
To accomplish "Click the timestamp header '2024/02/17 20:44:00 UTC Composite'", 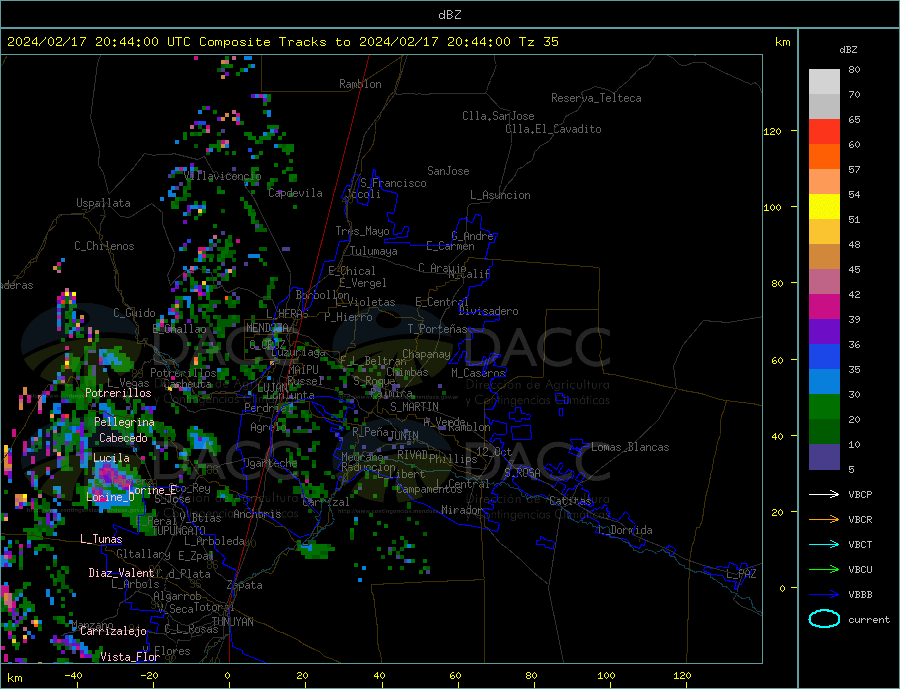I will pyautogui.click(x=138, y=42).
